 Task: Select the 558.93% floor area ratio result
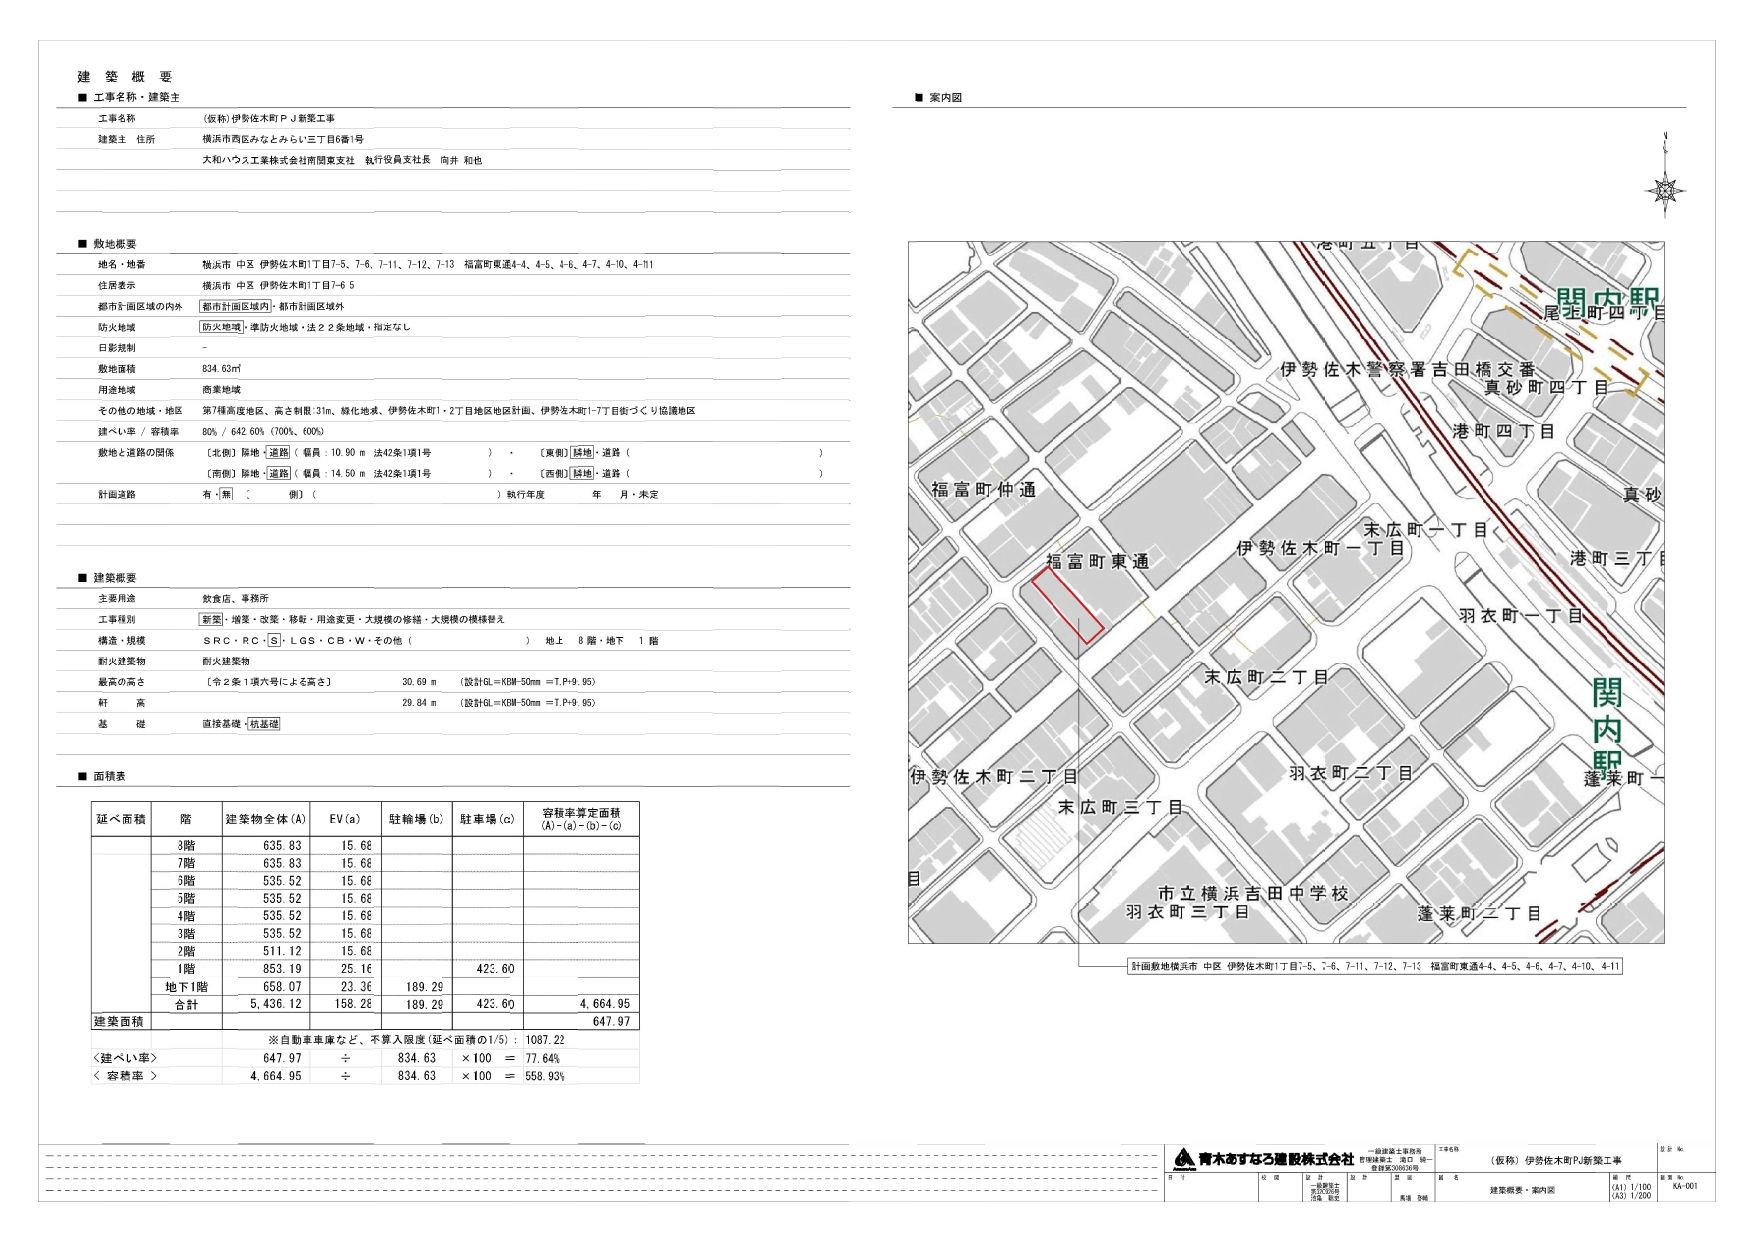point(545,1076)
